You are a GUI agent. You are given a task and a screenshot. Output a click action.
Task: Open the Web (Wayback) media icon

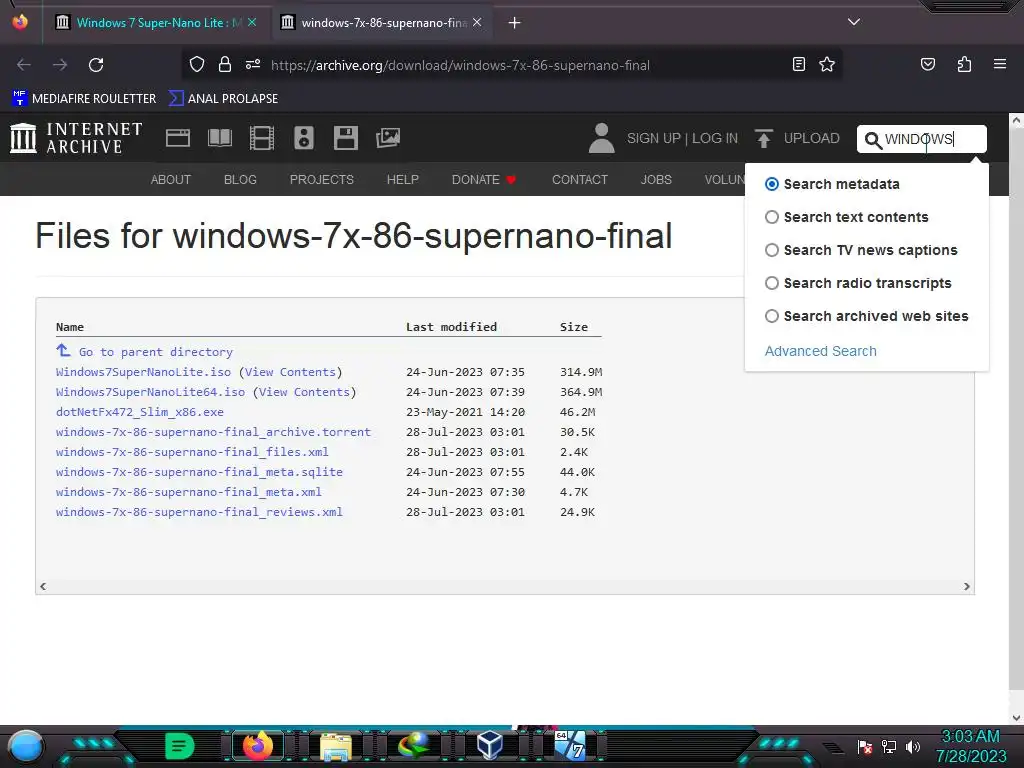(x=178, y=138)
